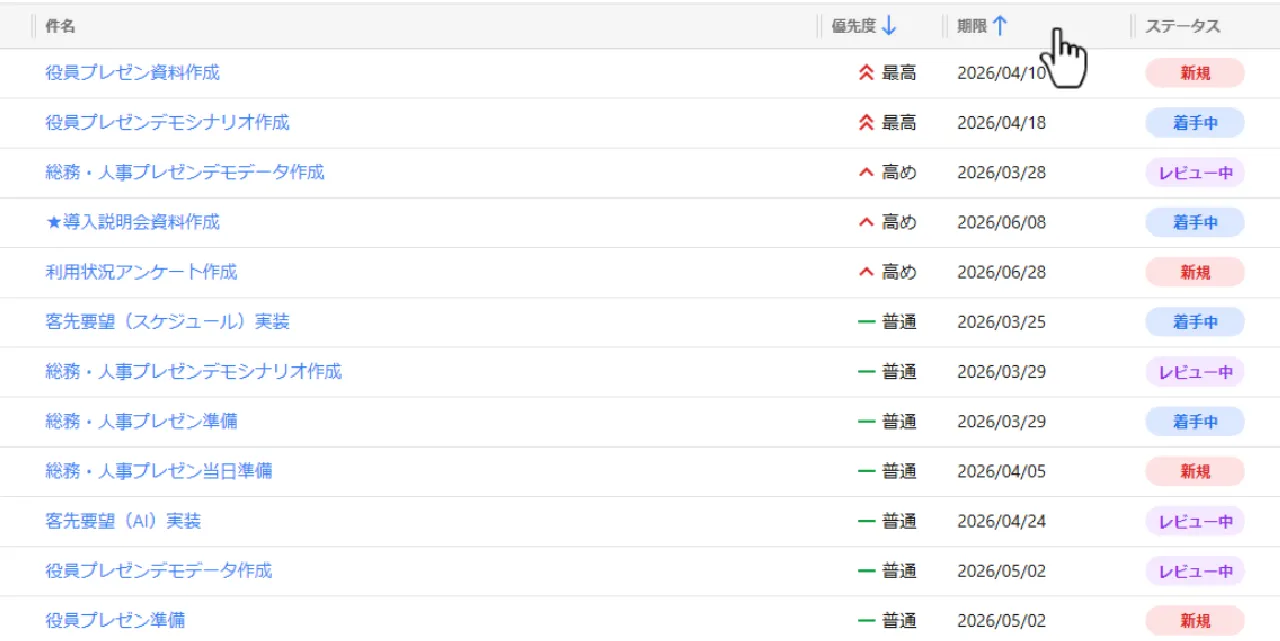Open 客先要望（スケジュール）実装 task
This screenshot has height=641, width=1280.
[x=167, y=322]
